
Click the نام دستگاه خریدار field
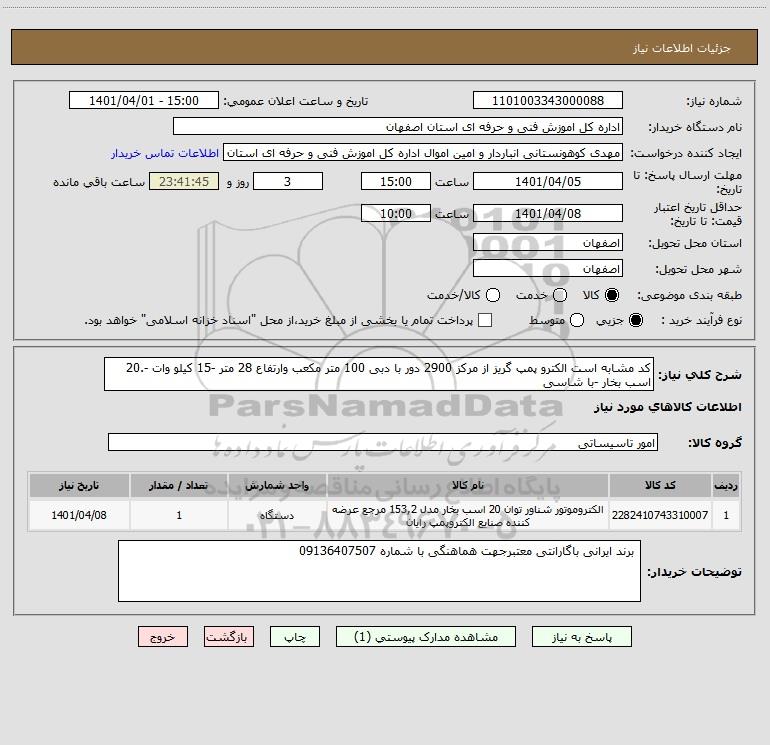pyautogui.click(x=398, y=127)
